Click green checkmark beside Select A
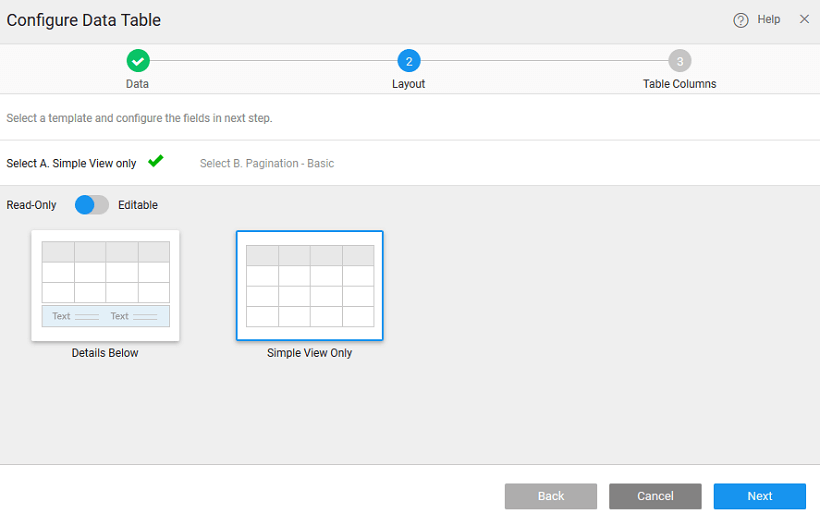This screenshot has width=820, height=526. [x=155, y=161]
